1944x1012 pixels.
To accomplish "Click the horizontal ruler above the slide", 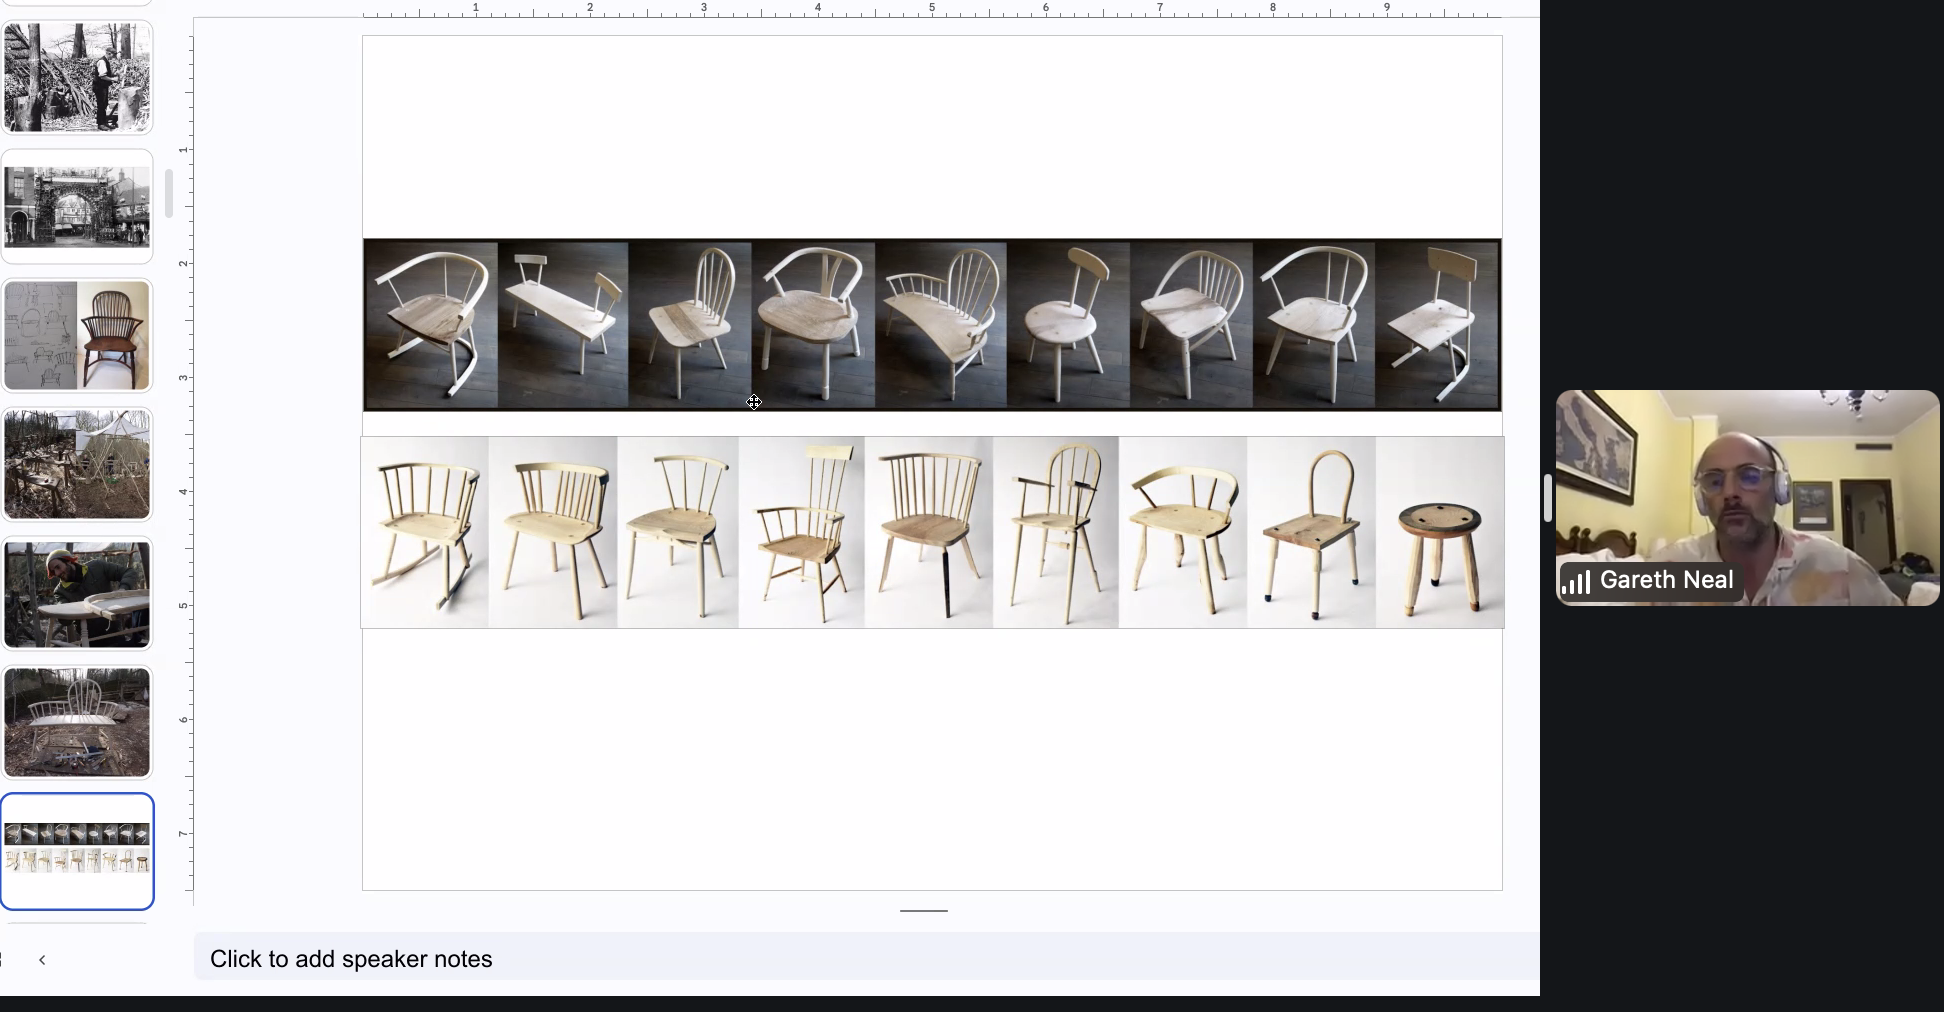I will pos(930,10).
